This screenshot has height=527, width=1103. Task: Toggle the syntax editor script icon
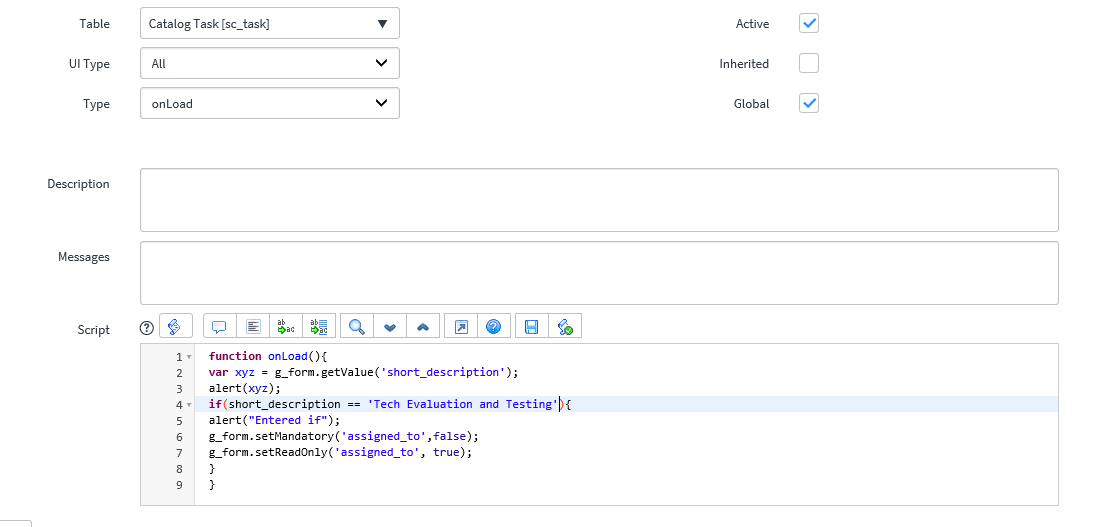pyautogui.click(x=176, y=326)
